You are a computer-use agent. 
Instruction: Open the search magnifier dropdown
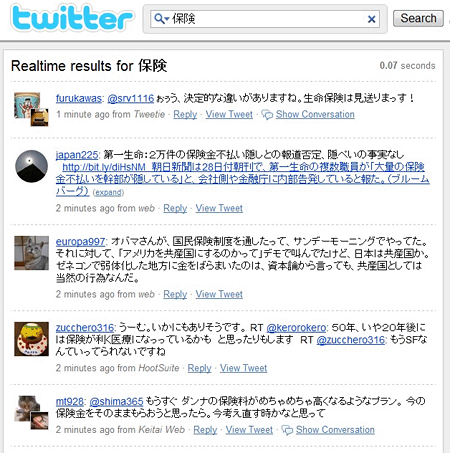click(x=161, y=19)
